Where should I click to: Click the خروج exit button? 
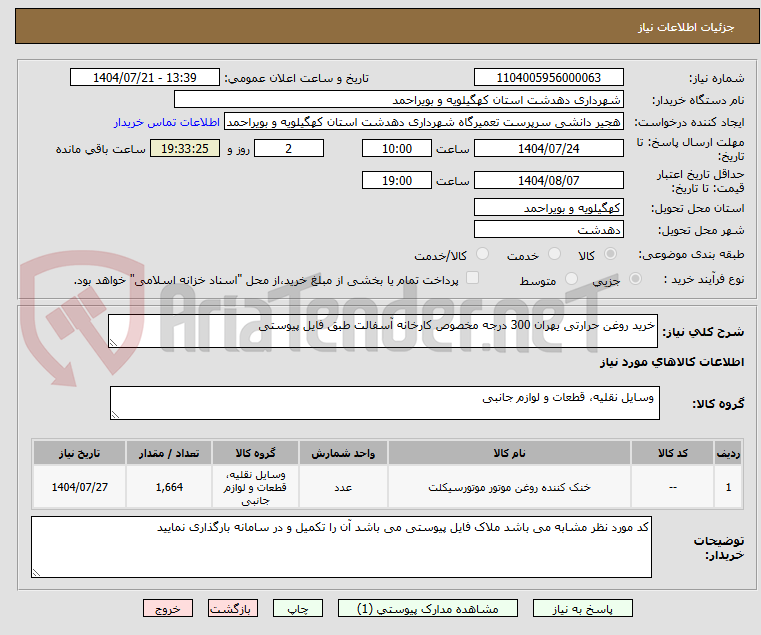coord(168,608)
